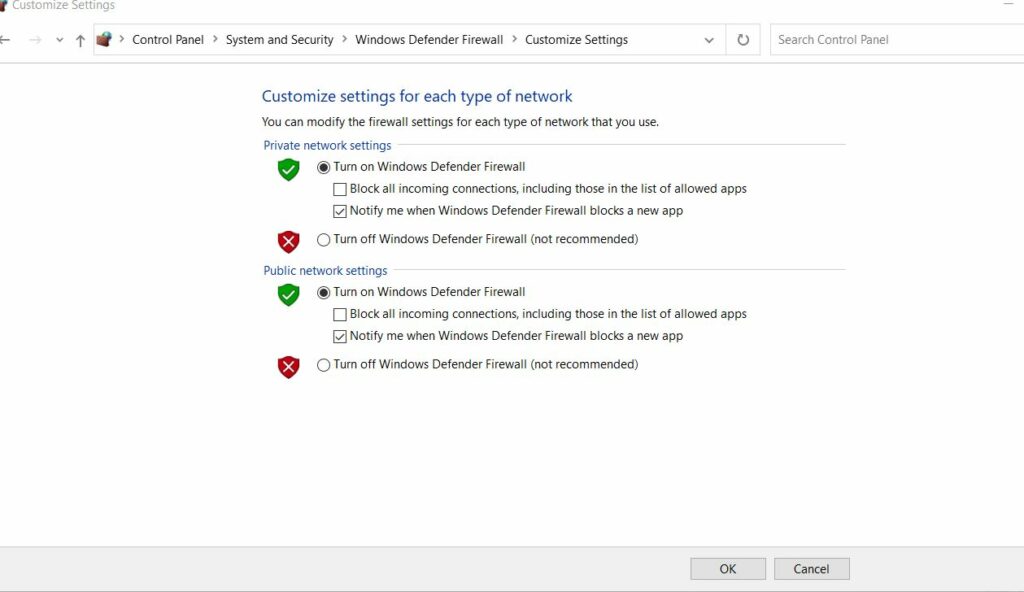Image resolution: width=1024 pixels, height=592 pixels.
Task: Open the Recent locations dropdown arrow
Action: pyautogui.click(x=59, y=40)
